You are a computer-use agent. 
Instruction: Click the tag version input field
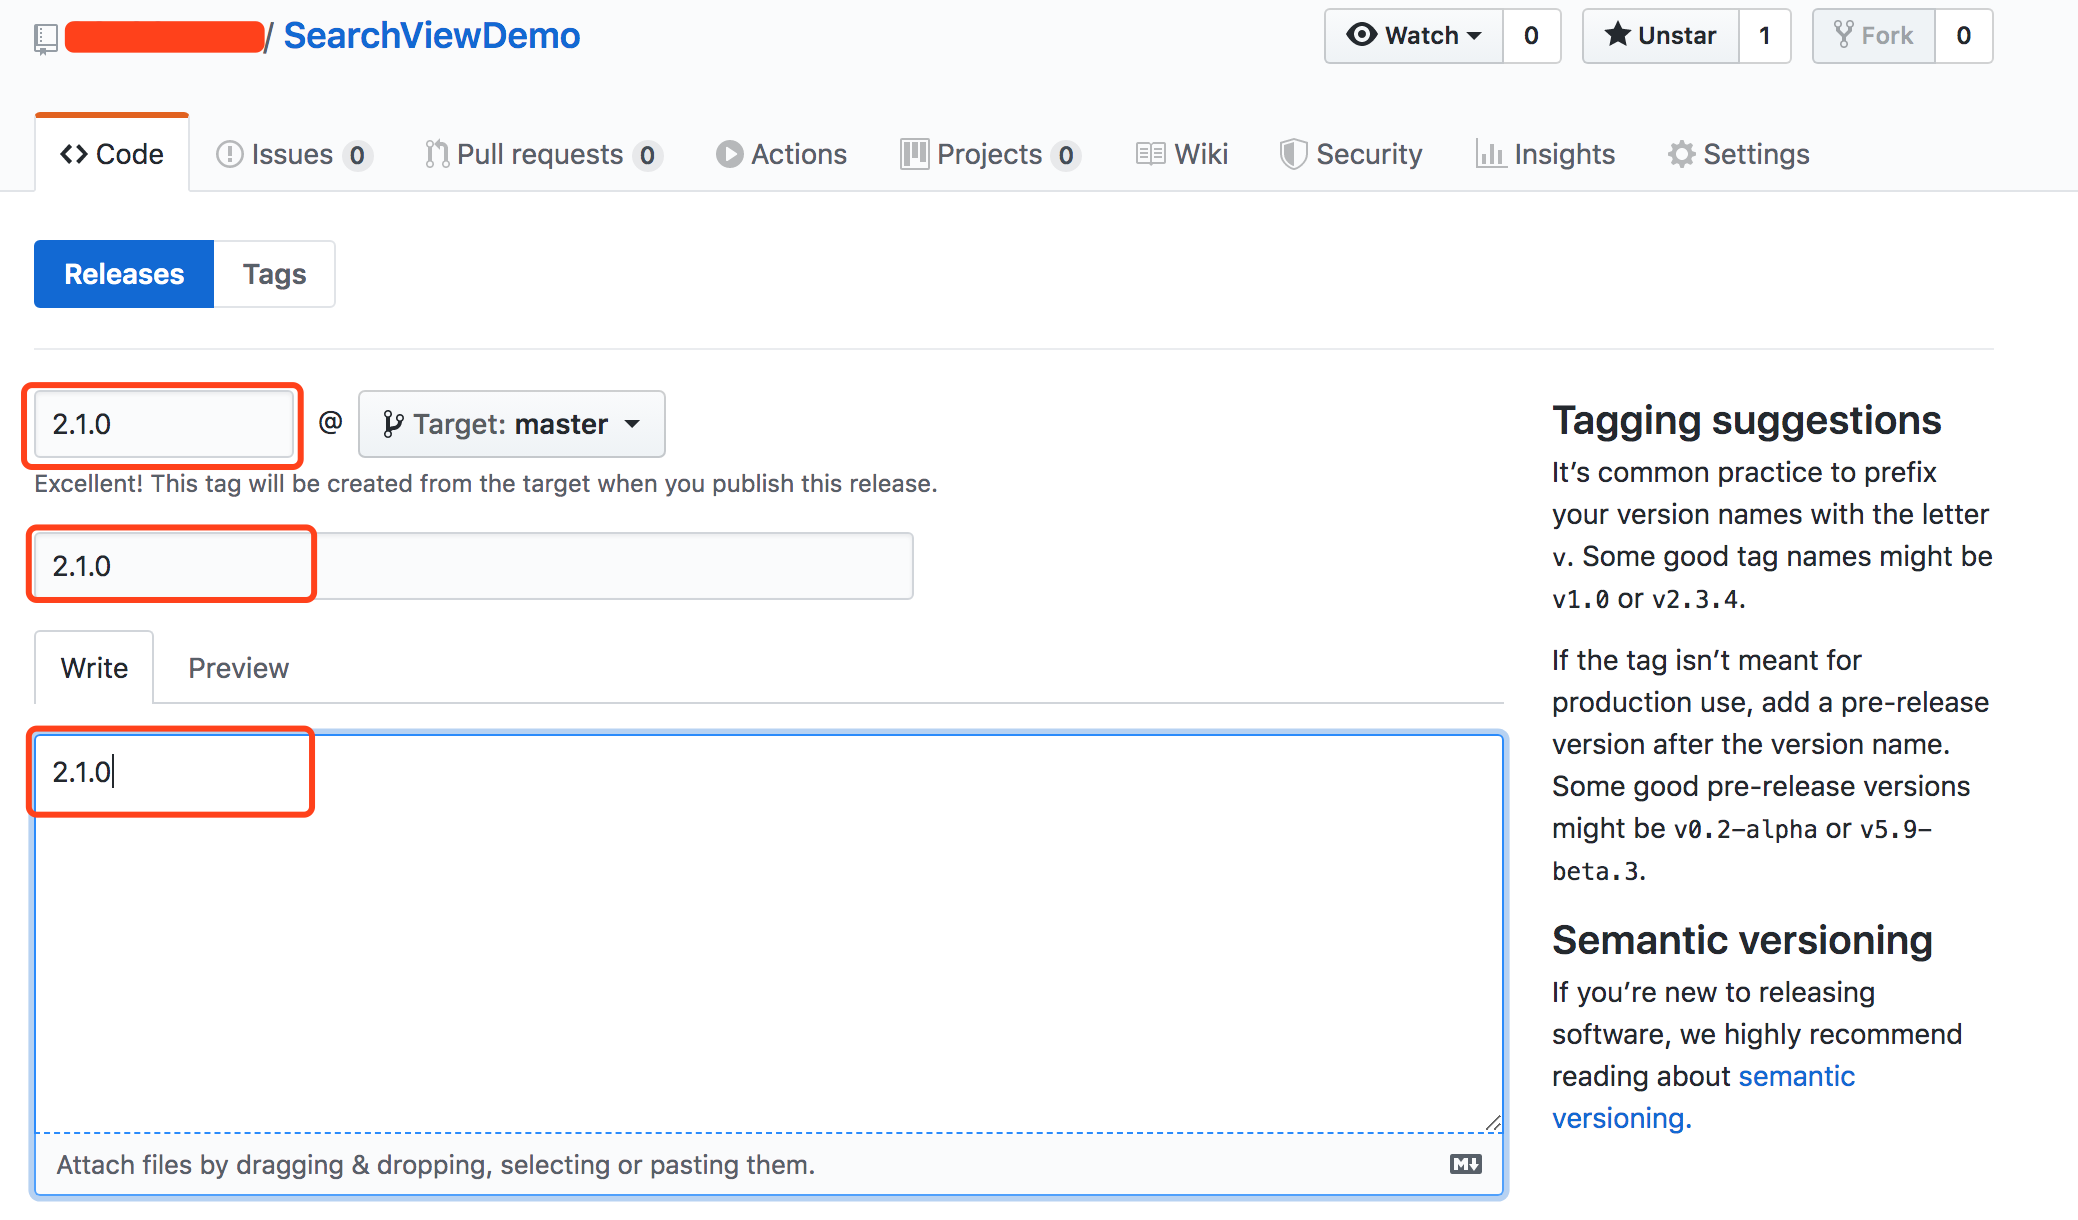pyautogui.click(x=164, y=424)
